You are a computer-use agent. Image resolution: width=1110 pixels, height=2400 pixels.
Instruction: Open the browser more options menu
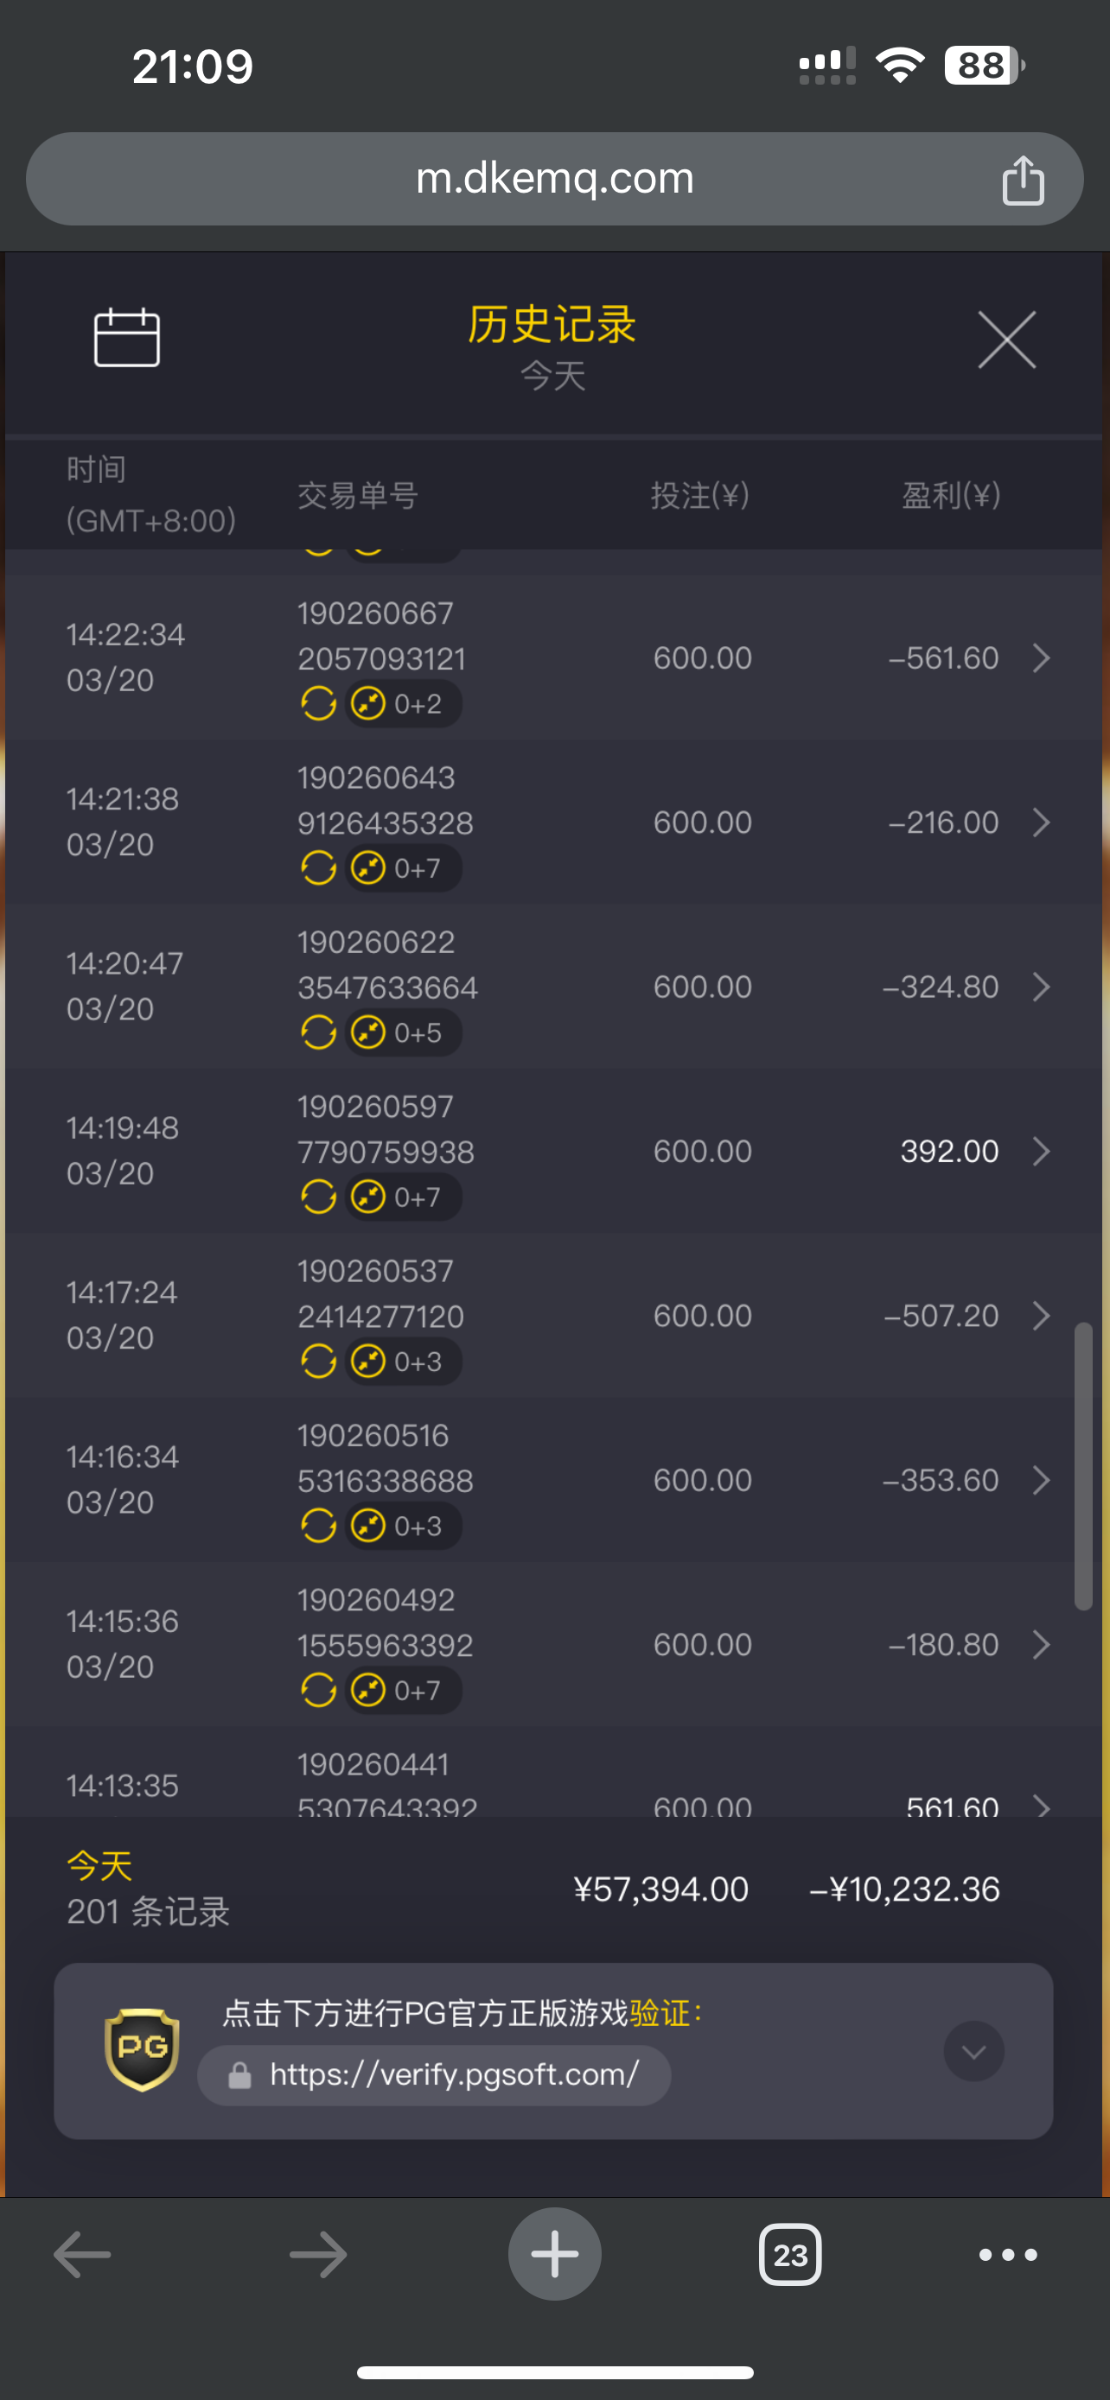[1007, 2255]
